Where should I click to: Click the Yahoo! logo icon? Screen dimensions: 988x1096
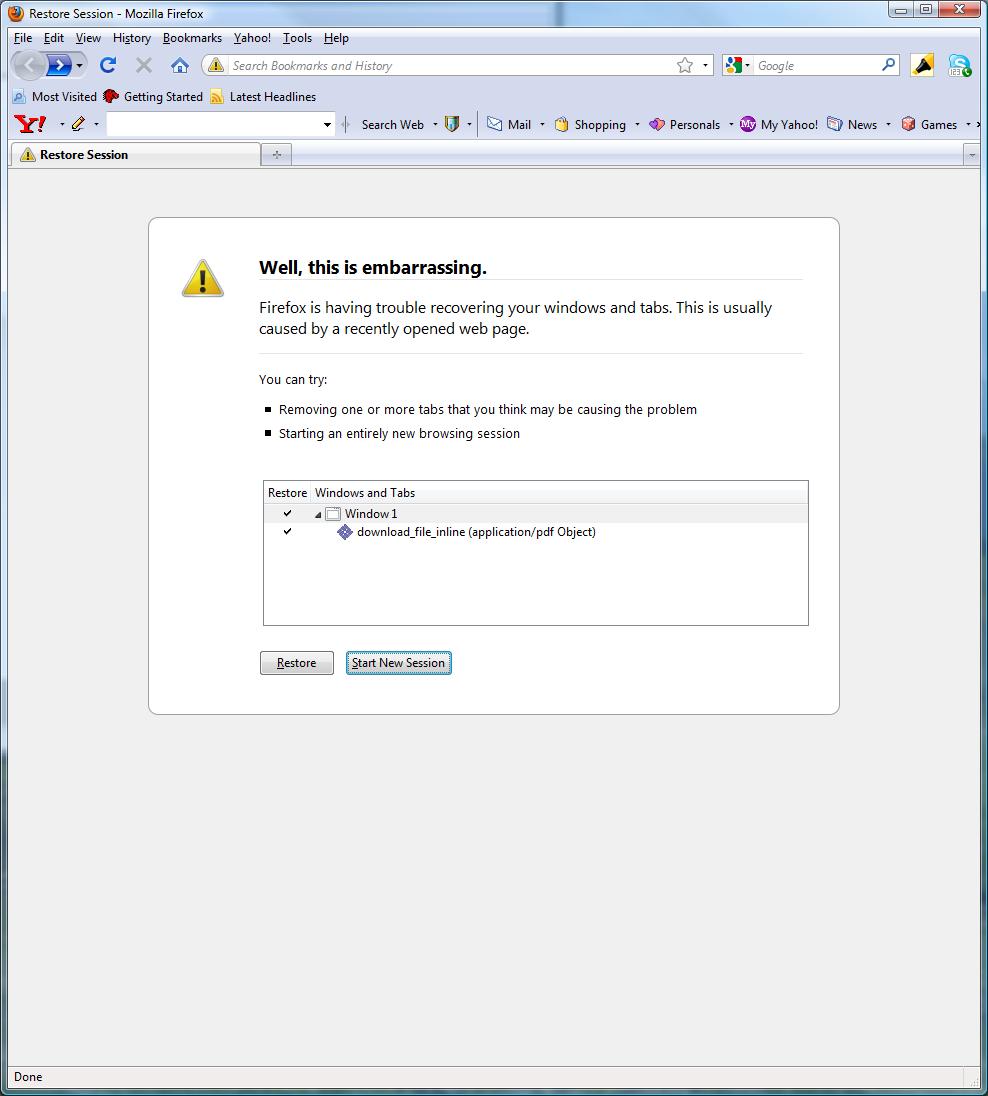pyautogui.click(x=31, y=124)
